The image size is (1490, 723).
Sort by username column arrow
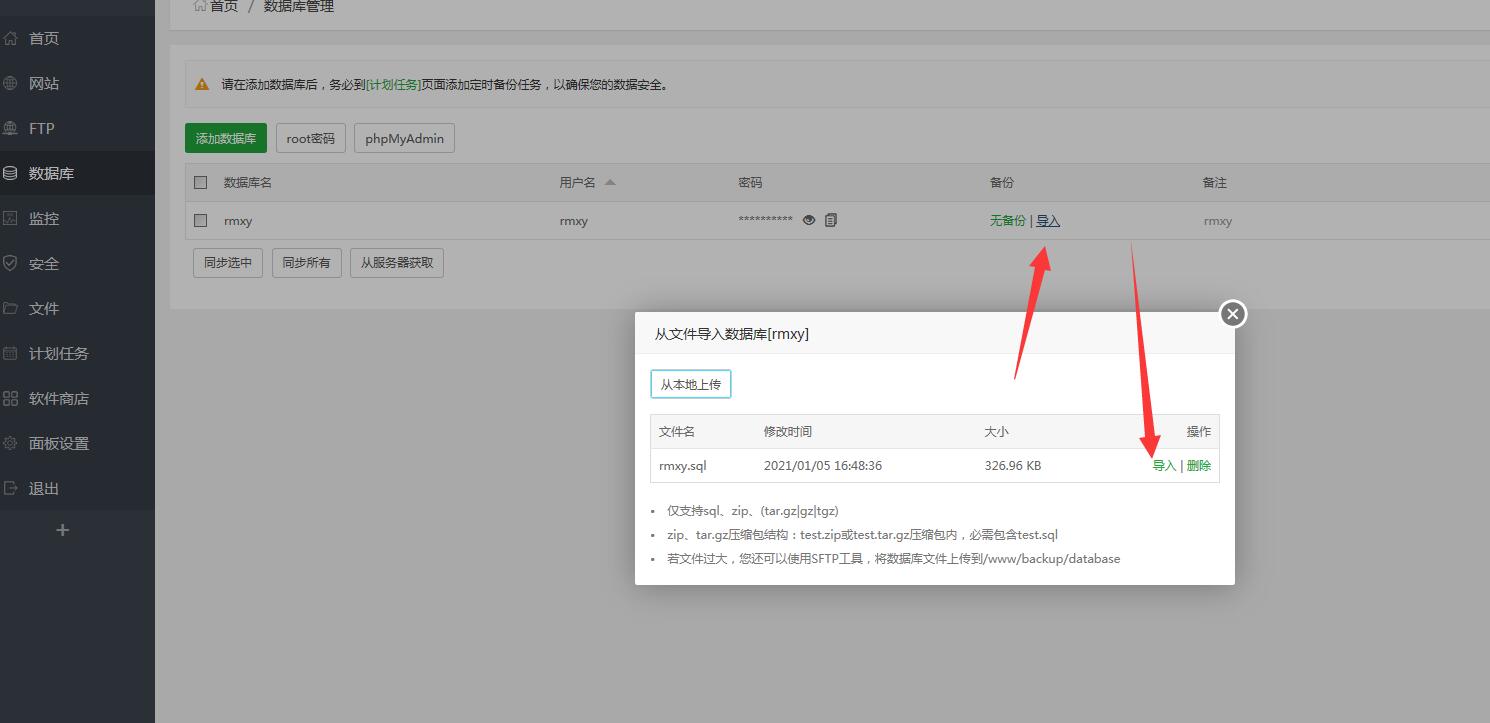610,182
